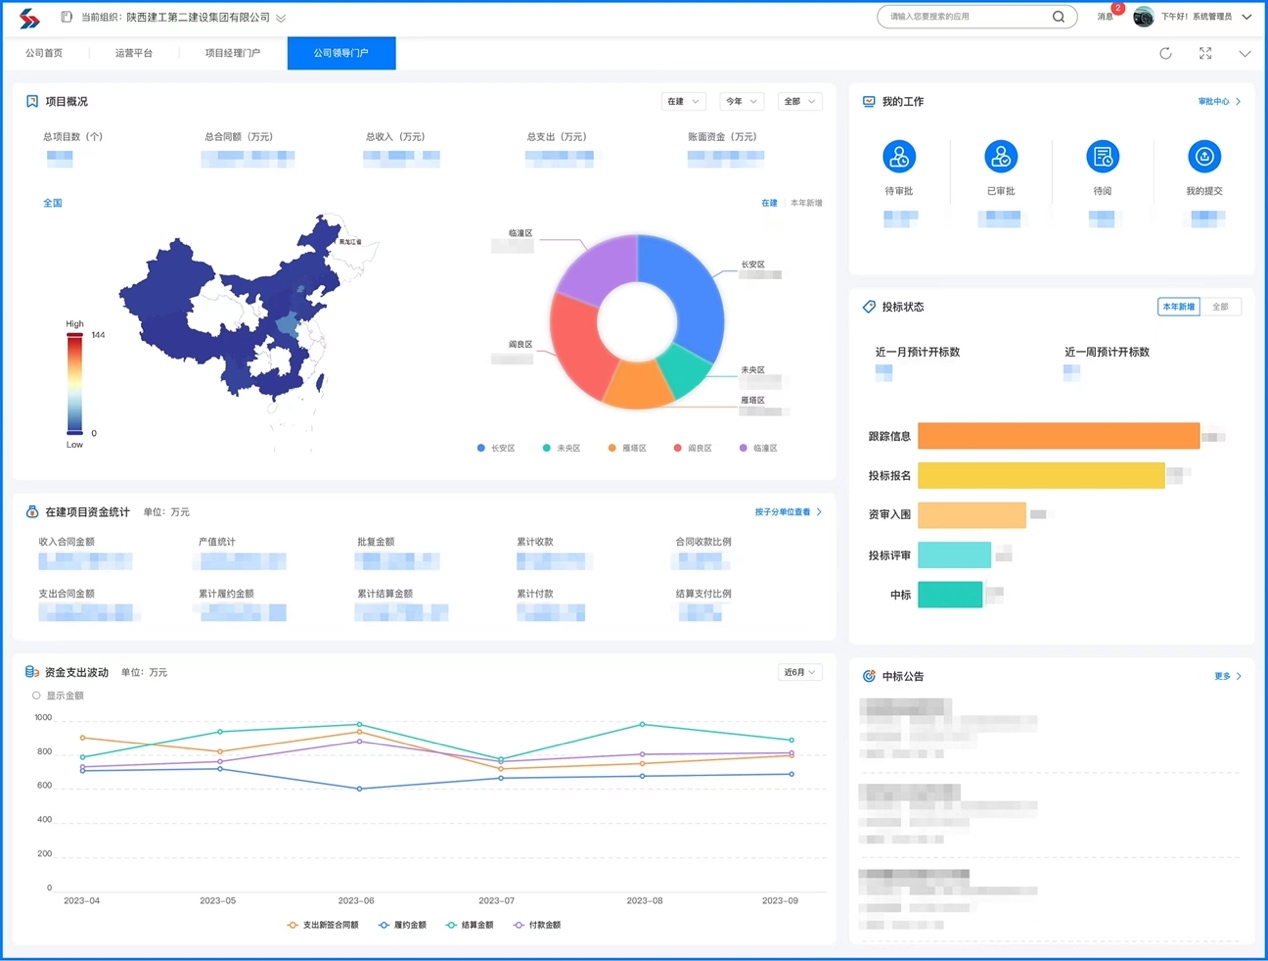Click the 我的工作 panel icon
Screen dimensions: 1268x961
869,101
